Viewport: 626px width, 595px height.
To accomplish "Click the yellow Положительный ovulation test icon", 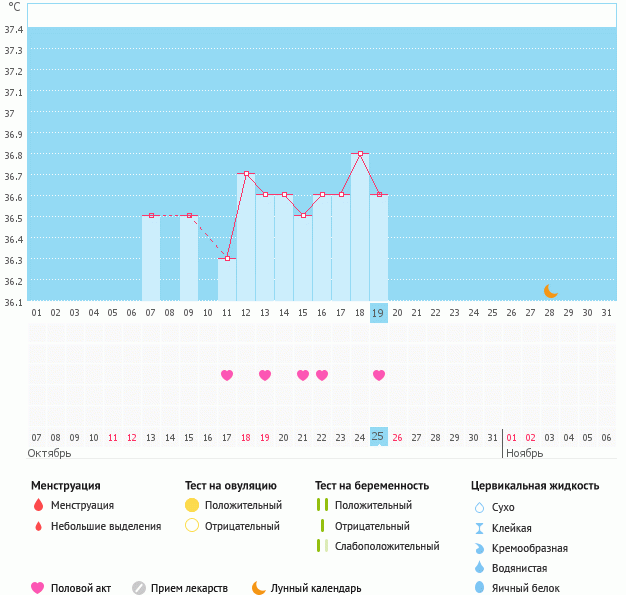I will 192,506.
